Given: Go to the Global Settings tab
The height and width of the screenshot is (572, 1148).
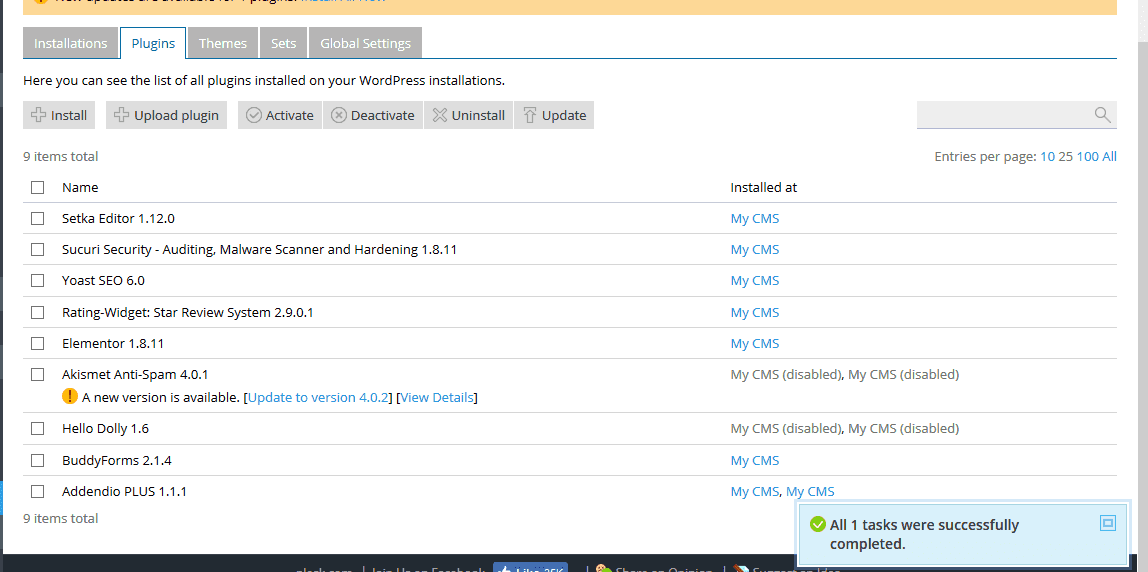Looking at the screenshot, I should coord(365,43).
